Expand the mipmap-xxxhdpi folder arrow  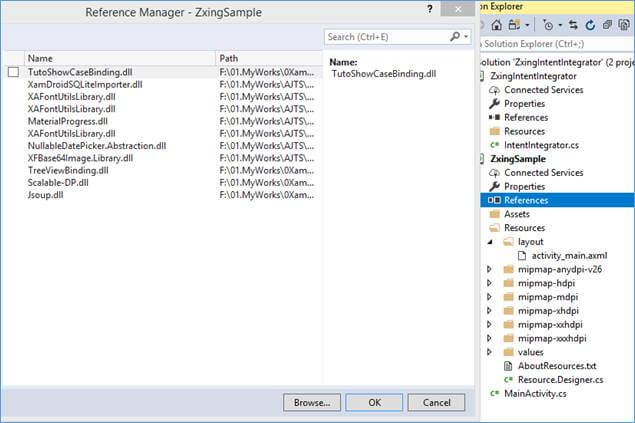pos(489,338)
